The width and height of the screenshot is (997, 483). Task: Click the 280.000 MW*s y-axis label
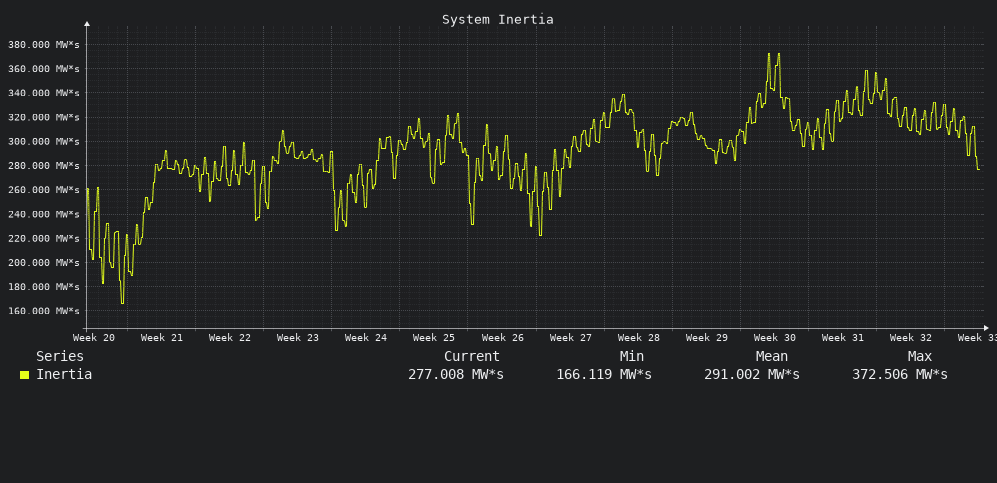(44, 165)
